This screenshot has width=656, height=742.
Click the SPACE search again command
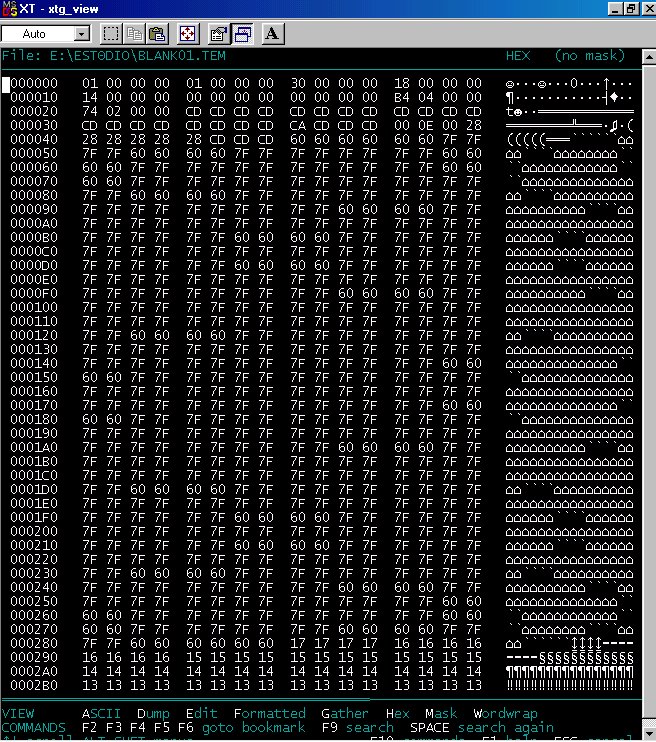(482, 727)
